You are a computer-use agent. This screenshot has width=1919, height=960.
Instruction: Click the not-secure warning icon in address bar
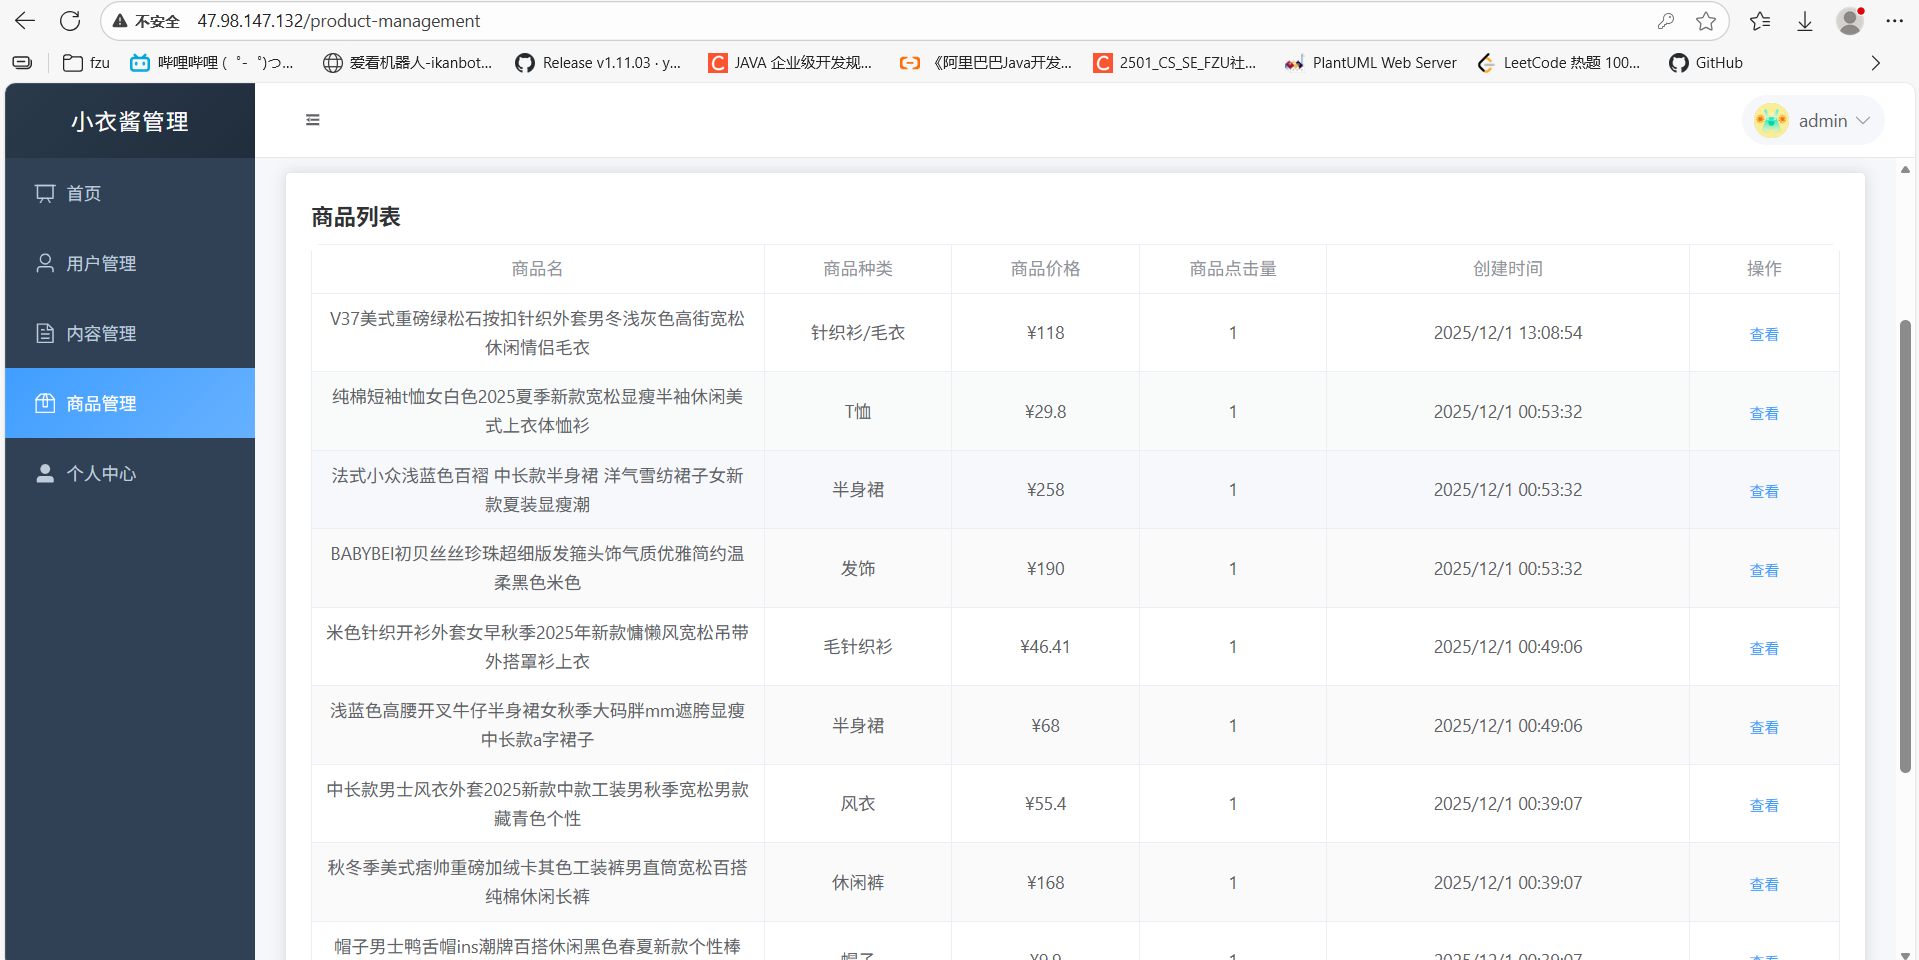click(x=120, y=21)
